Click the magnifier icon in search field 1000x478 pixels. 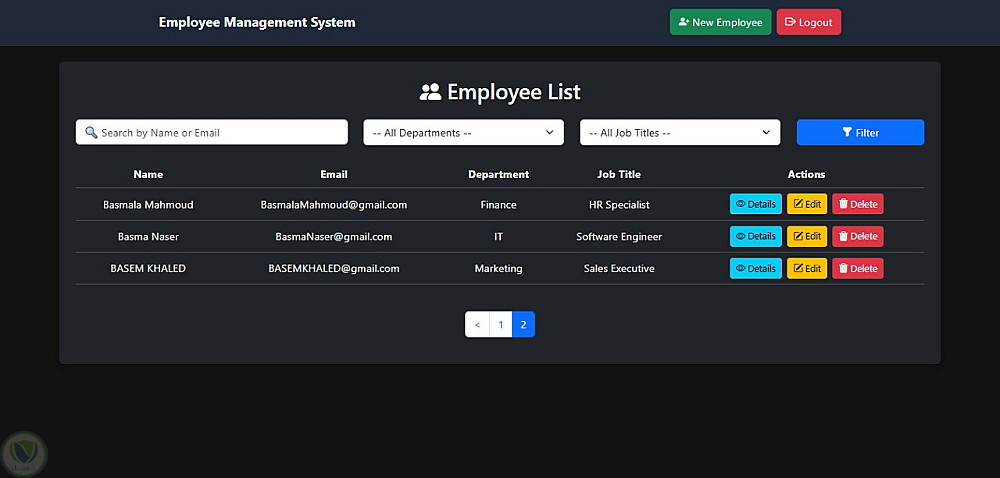[x=91, y=133]
